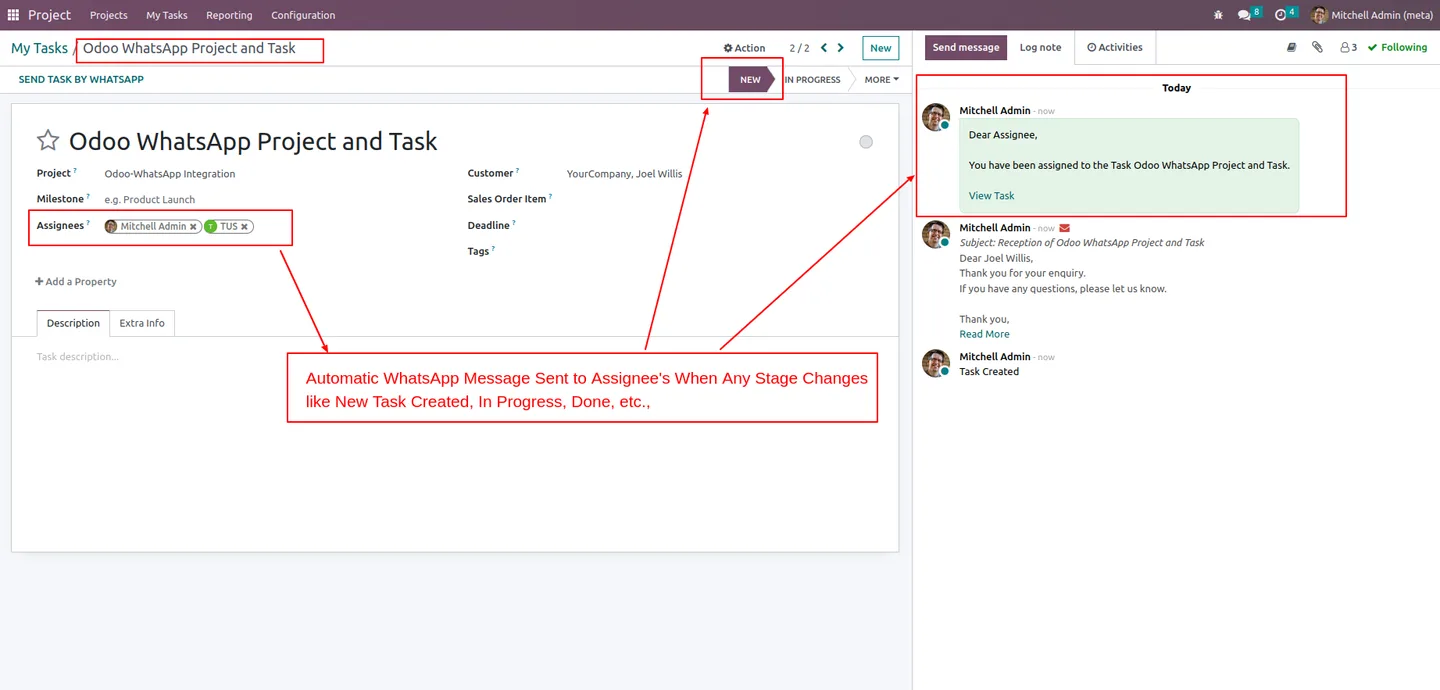
Task: Remove Mitchell Admin from assignees
Action: (194, 227)
